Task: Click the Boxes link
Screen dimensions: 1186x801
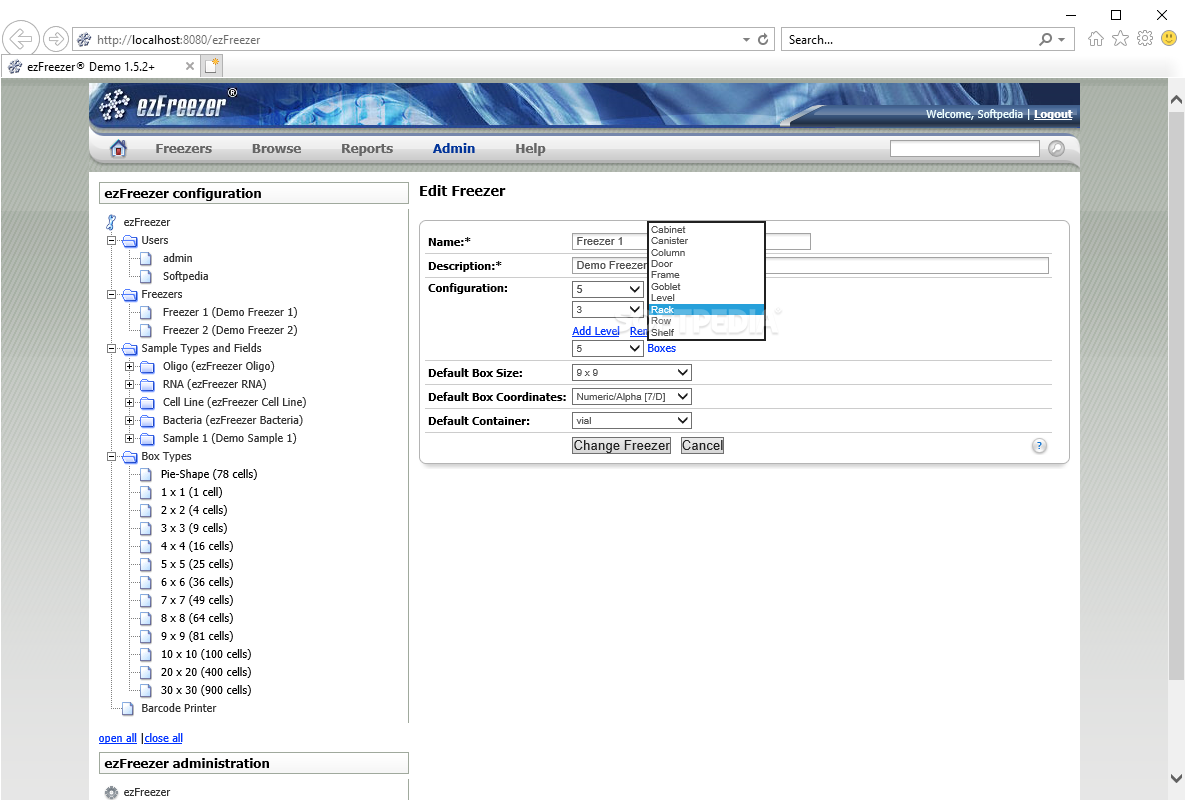Action: [x=662, y=349]
